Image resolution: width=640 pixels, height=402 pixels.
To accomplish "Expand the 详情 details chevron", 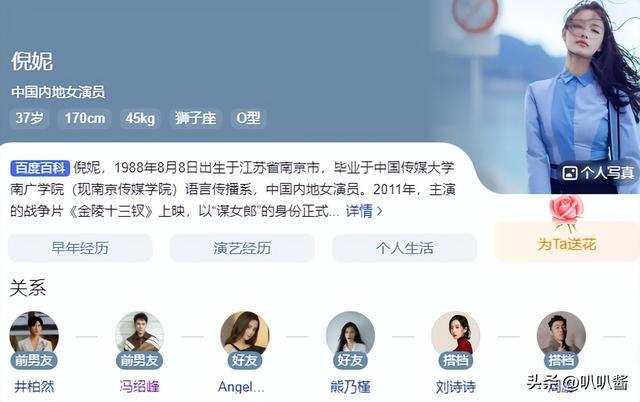I will 380,211.
